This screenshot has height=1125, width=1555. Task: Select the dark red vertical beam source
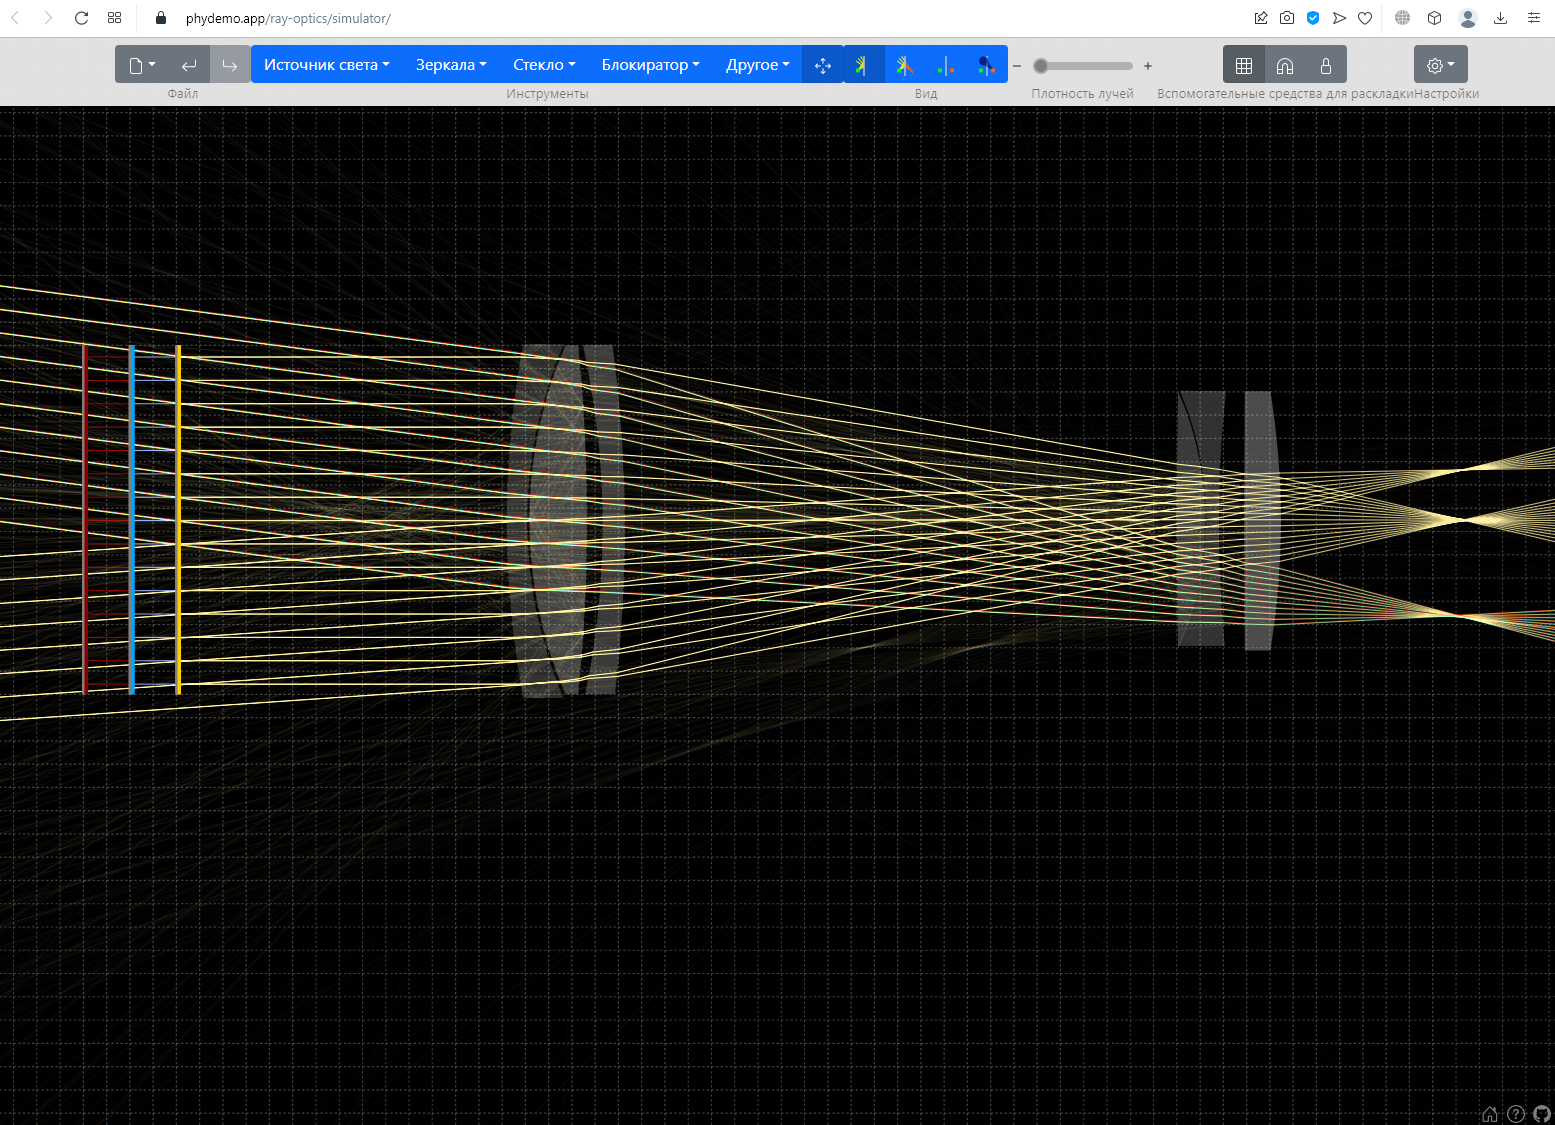pos(85,519)
